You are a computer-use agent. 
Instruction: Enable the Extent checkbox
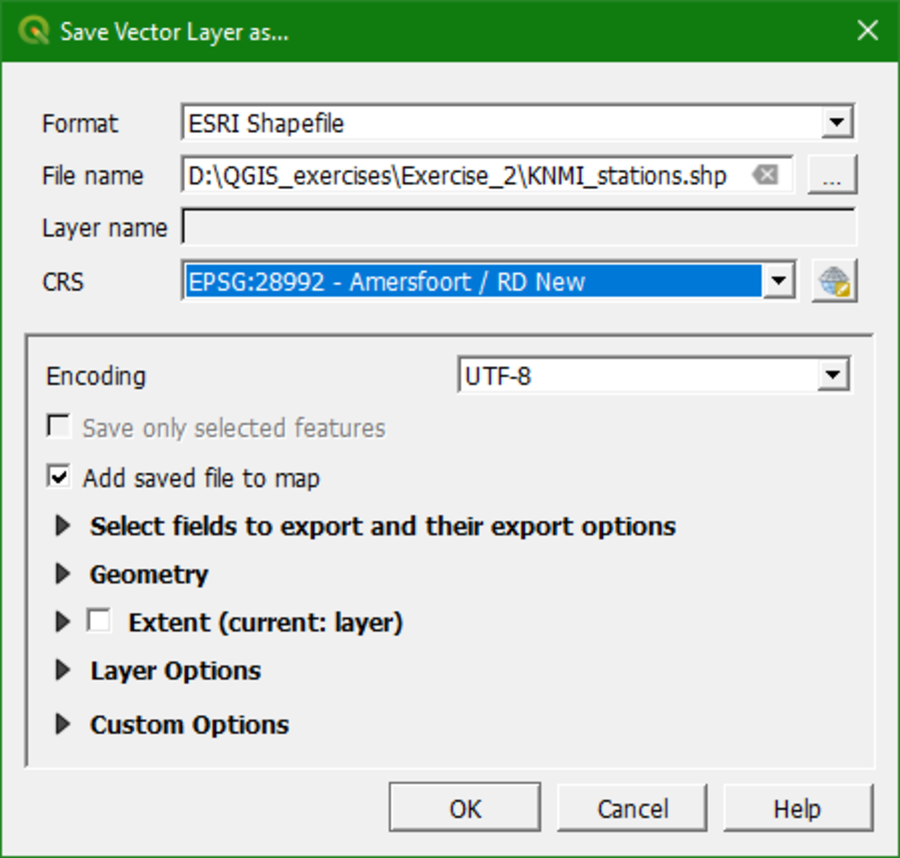97,621
